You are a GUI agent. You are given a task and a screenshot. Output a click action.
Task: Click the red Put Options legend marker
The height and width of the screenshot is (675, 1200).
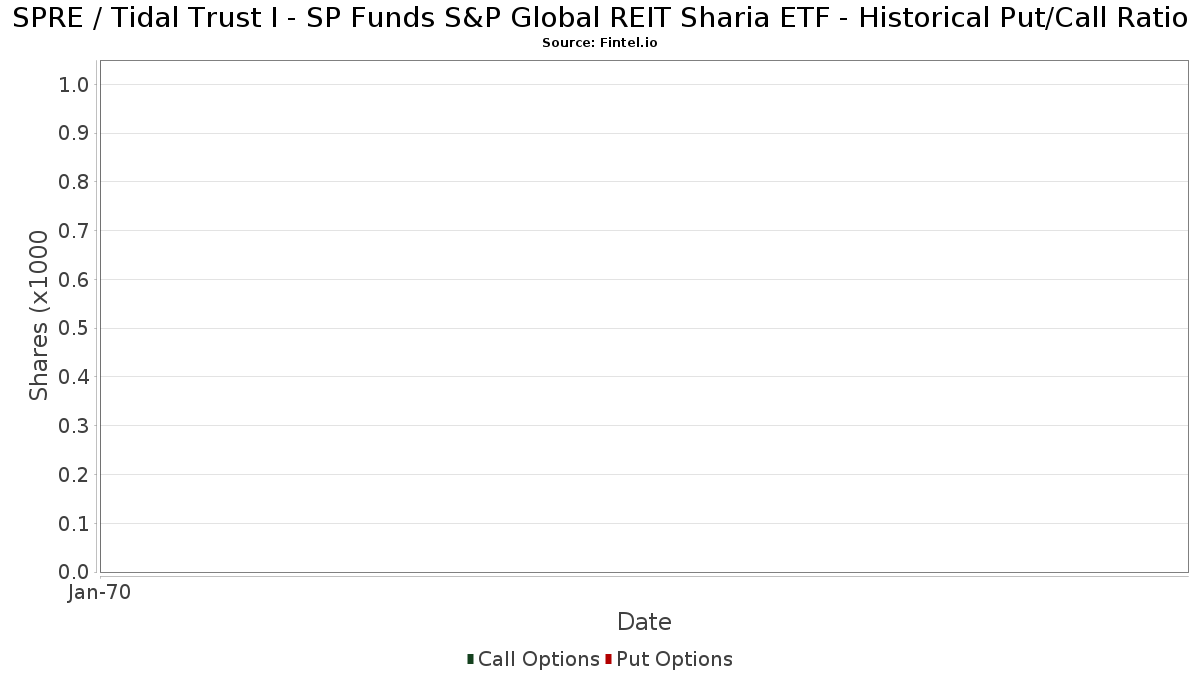click(x=608, y=659)
